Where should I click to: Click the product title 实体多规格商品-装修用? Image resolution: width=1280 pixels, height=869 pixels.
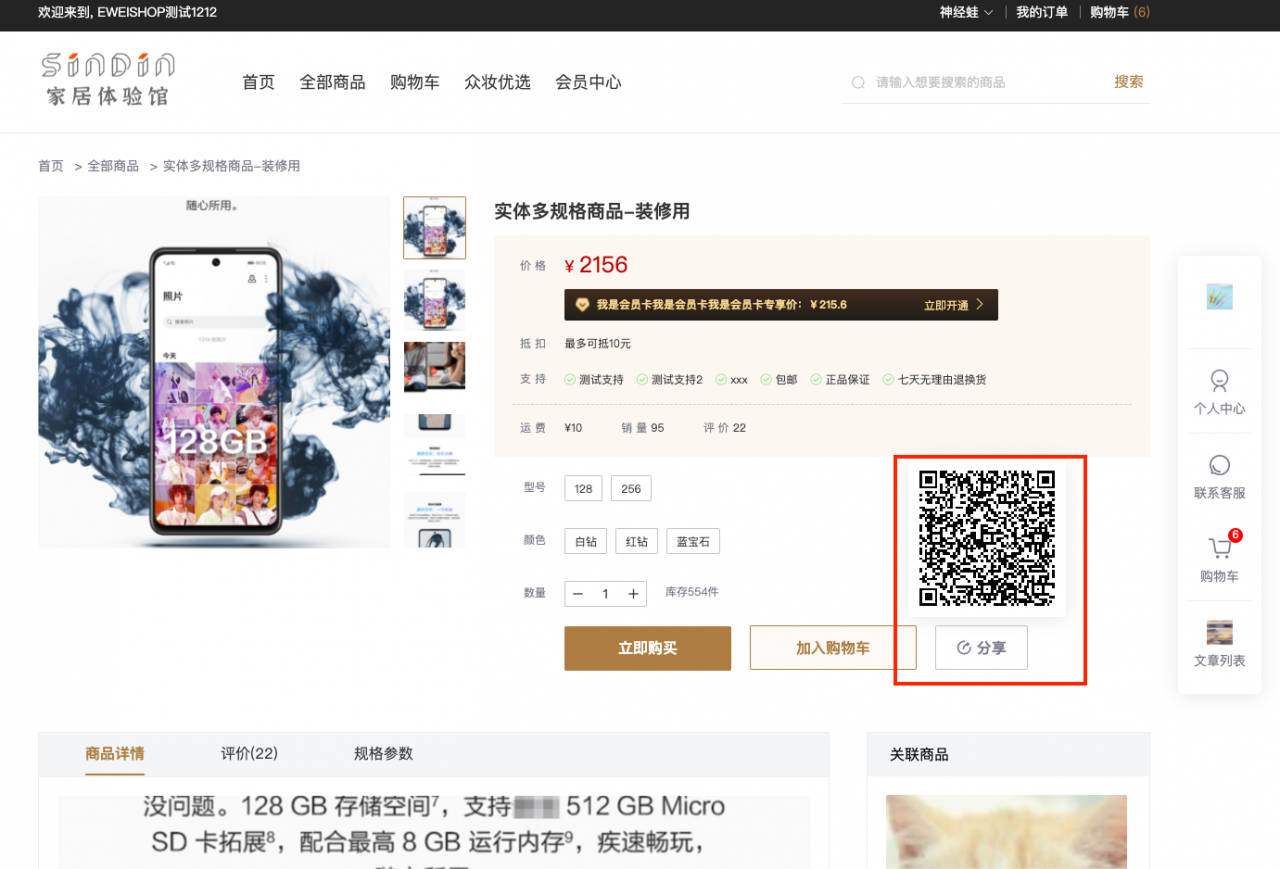(x=592, y=211)
